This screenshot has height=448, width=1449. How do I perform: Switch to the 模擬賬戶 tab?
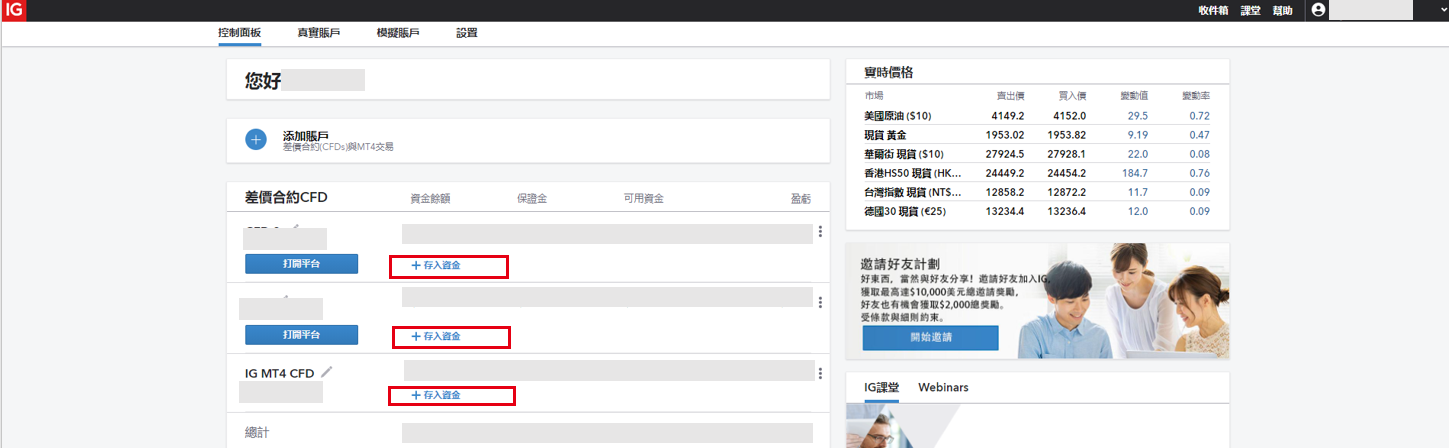(398, 33)
